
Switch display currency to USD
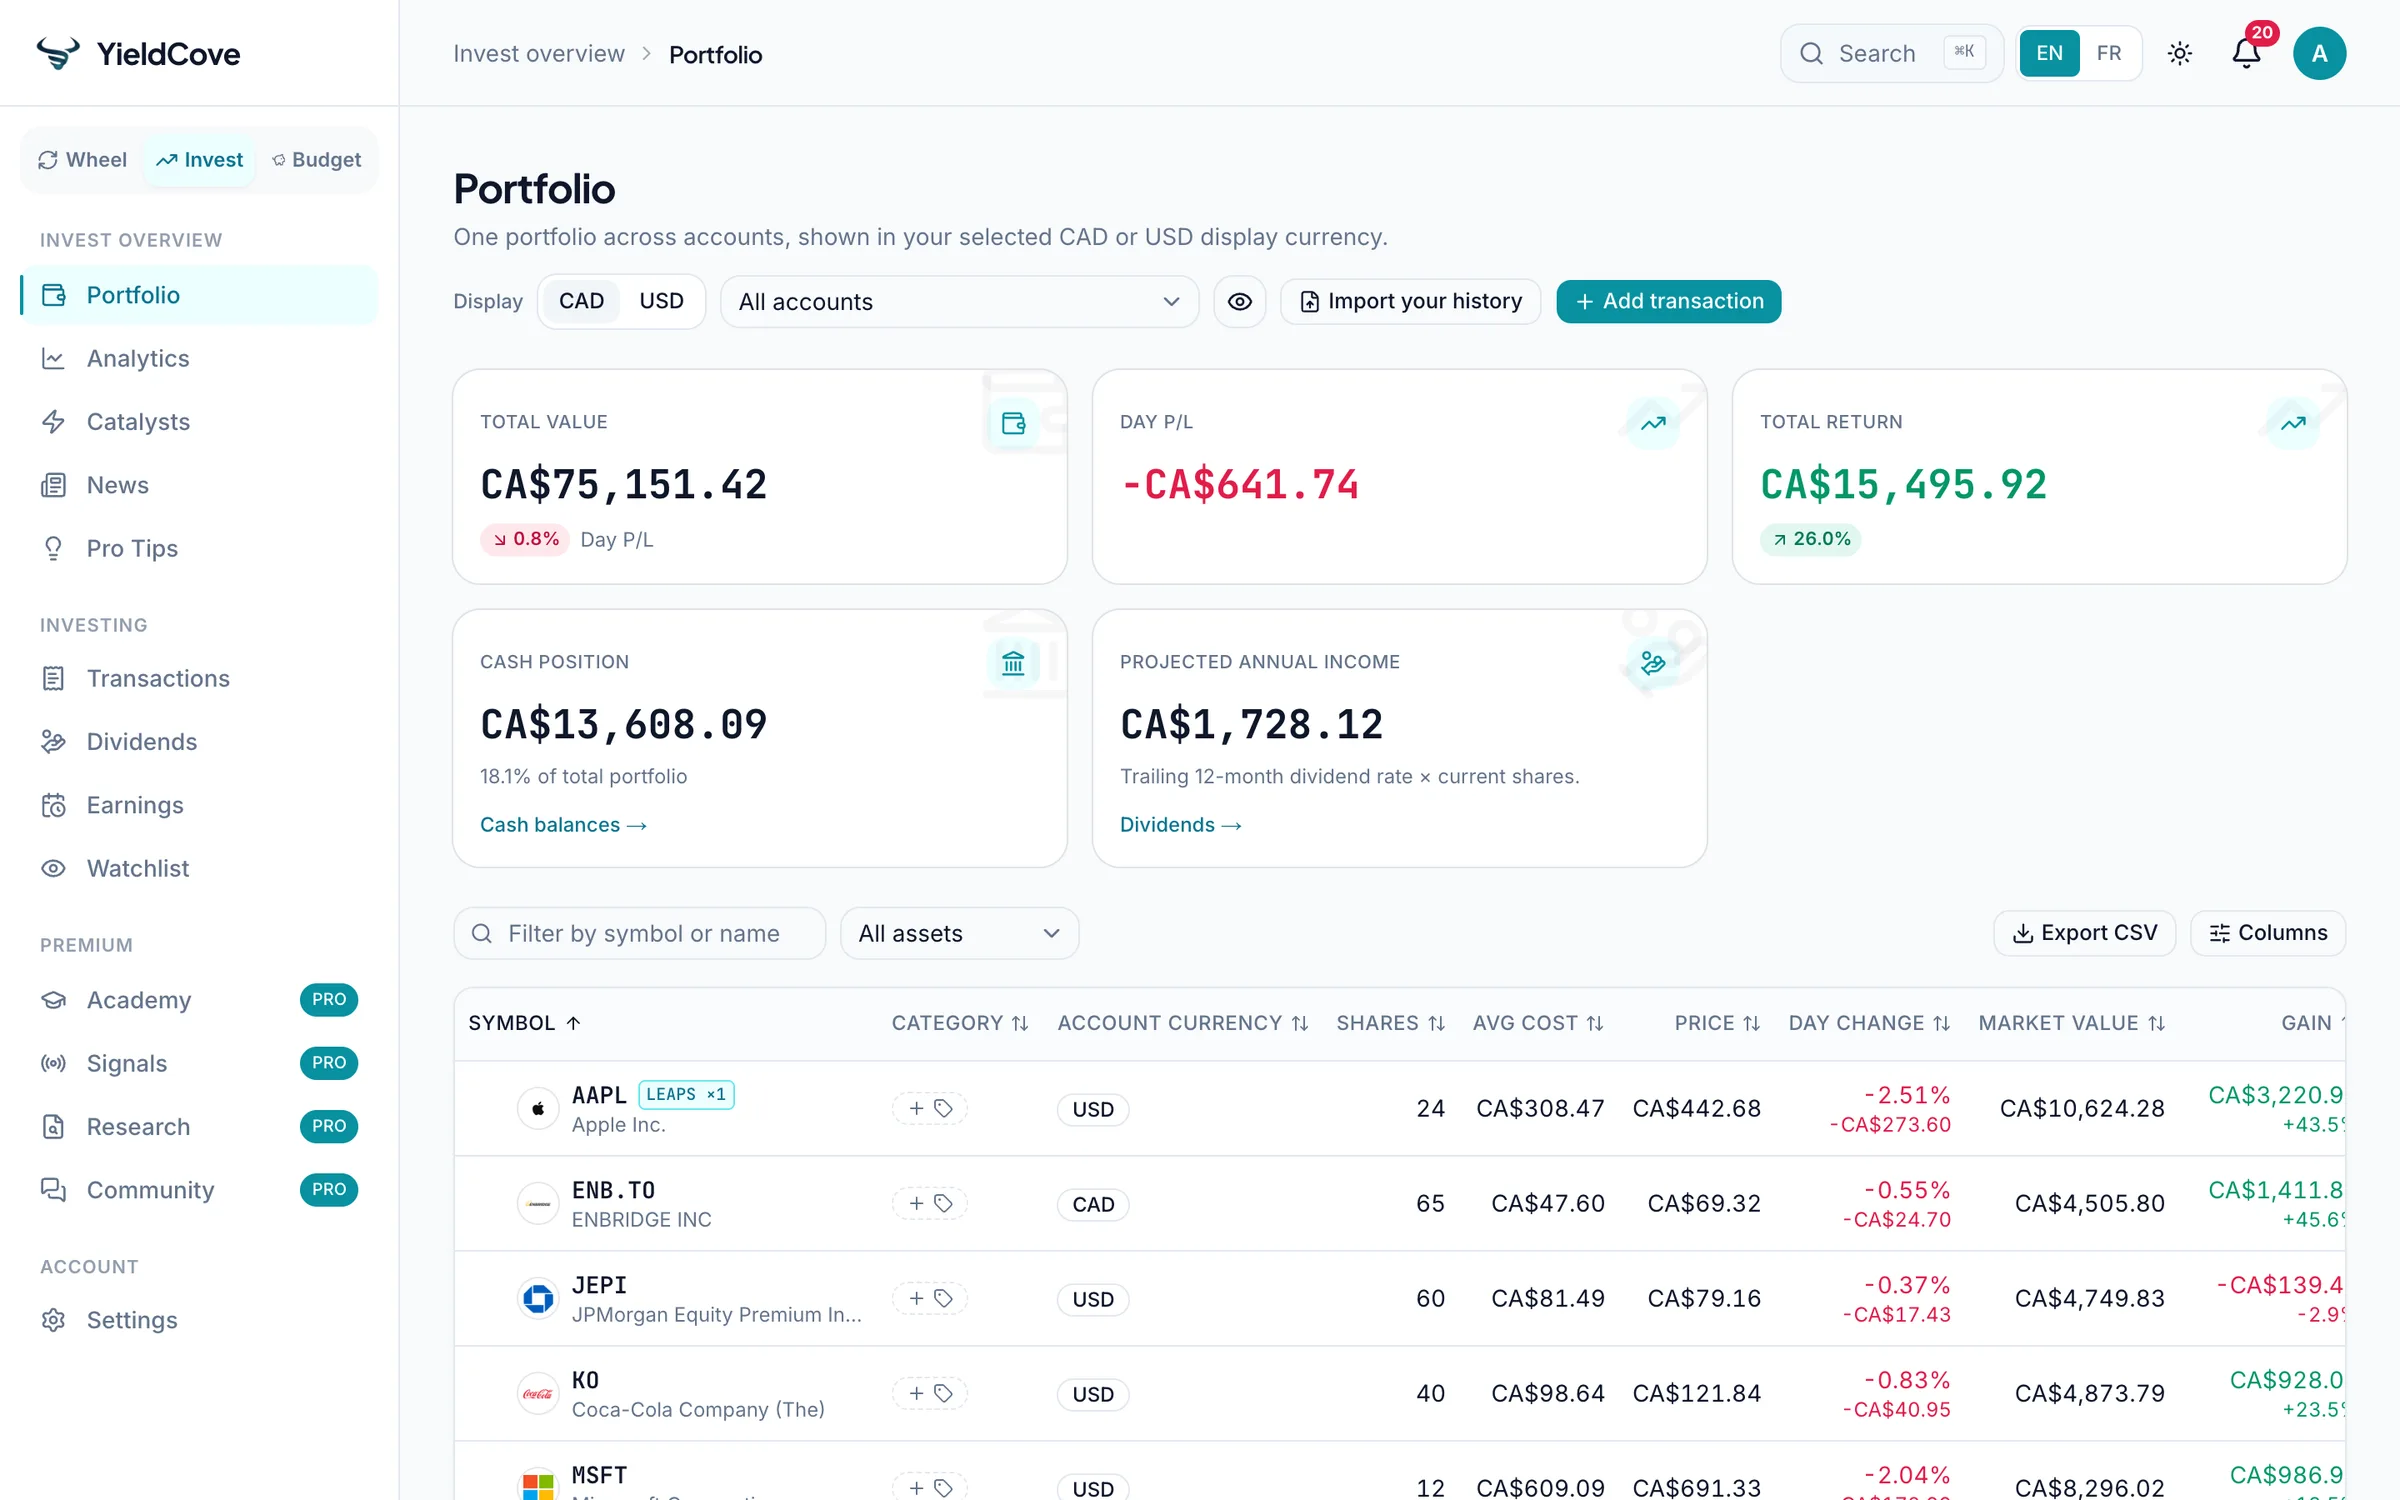point(661,301)
